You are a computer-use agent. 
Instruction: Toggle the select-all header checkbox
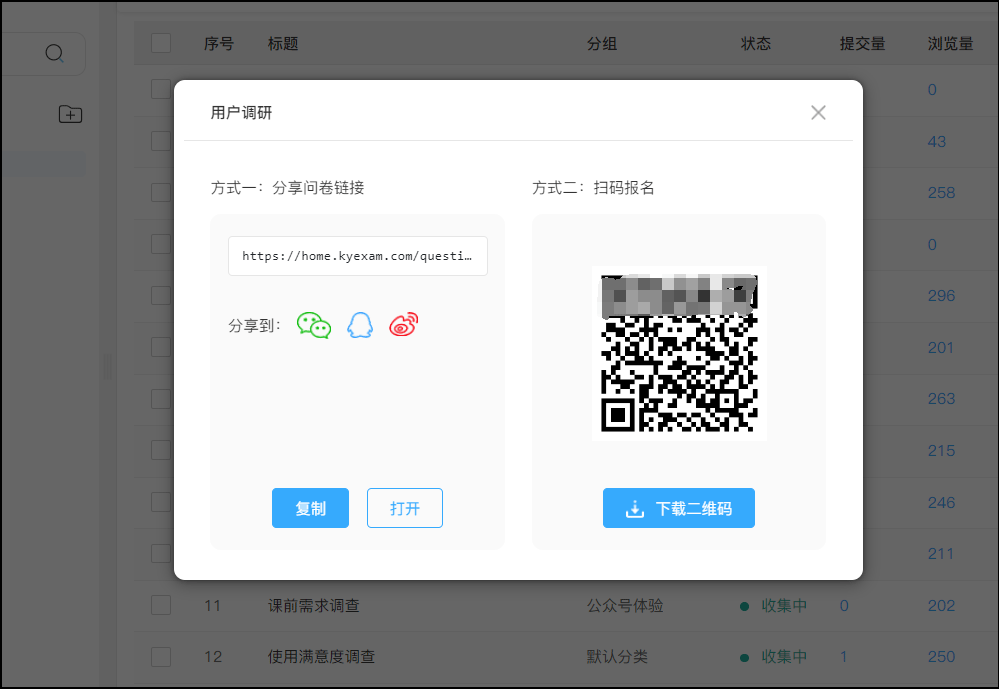coord(161,43)
